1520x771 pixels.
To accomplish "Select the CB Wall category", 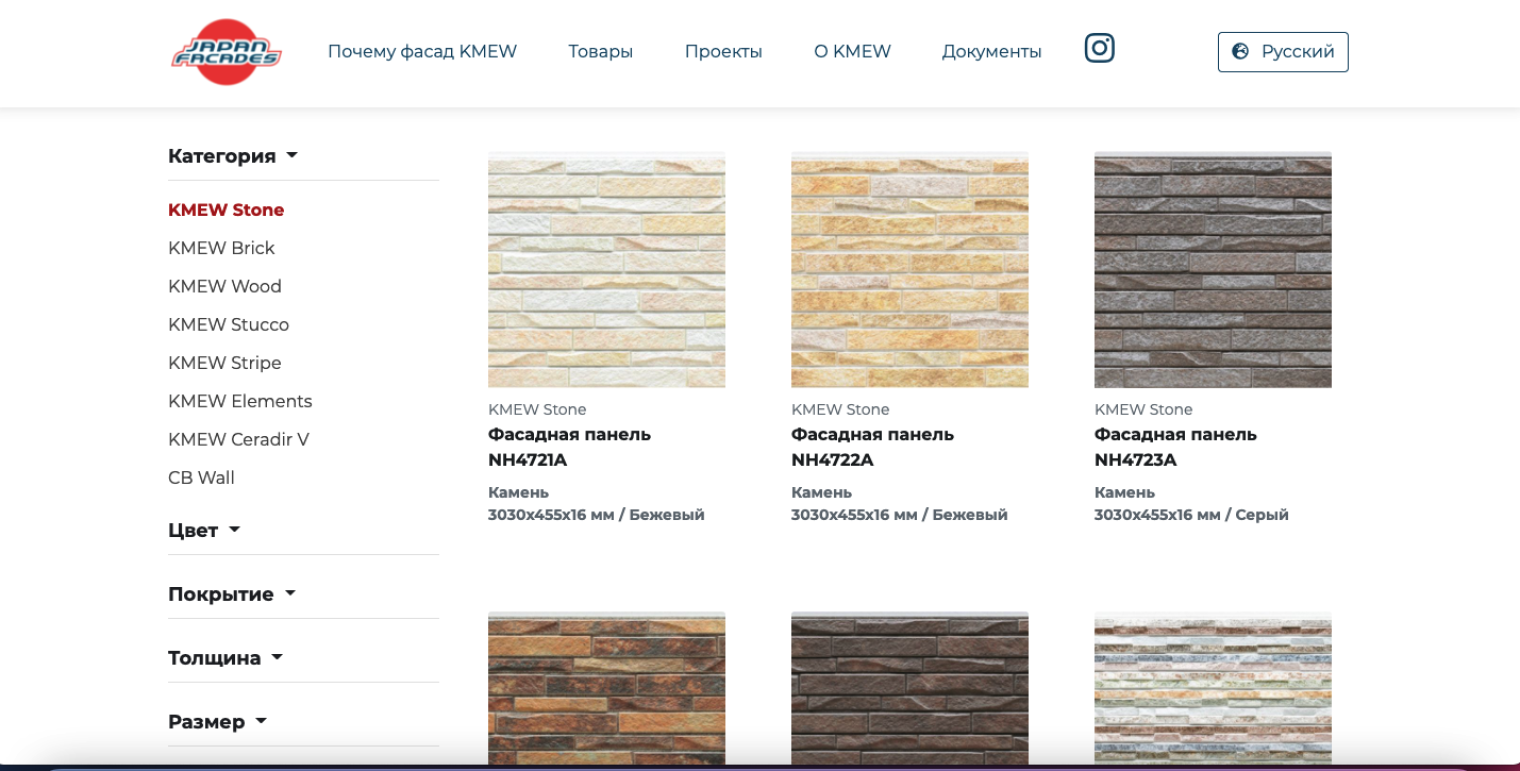I will coord(201,478).
